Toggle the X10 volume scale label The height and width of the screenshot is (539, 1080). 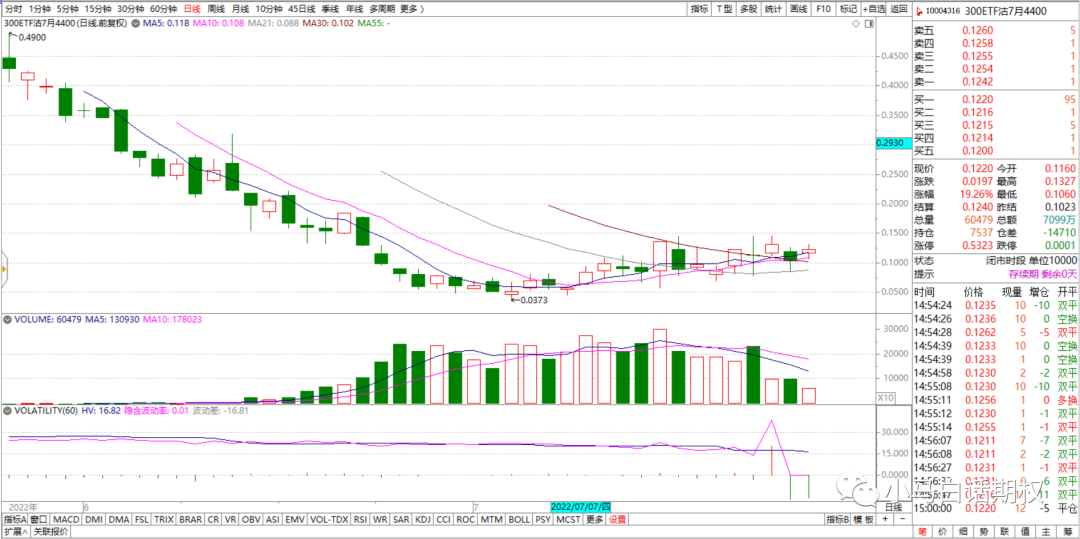point(884,398)
